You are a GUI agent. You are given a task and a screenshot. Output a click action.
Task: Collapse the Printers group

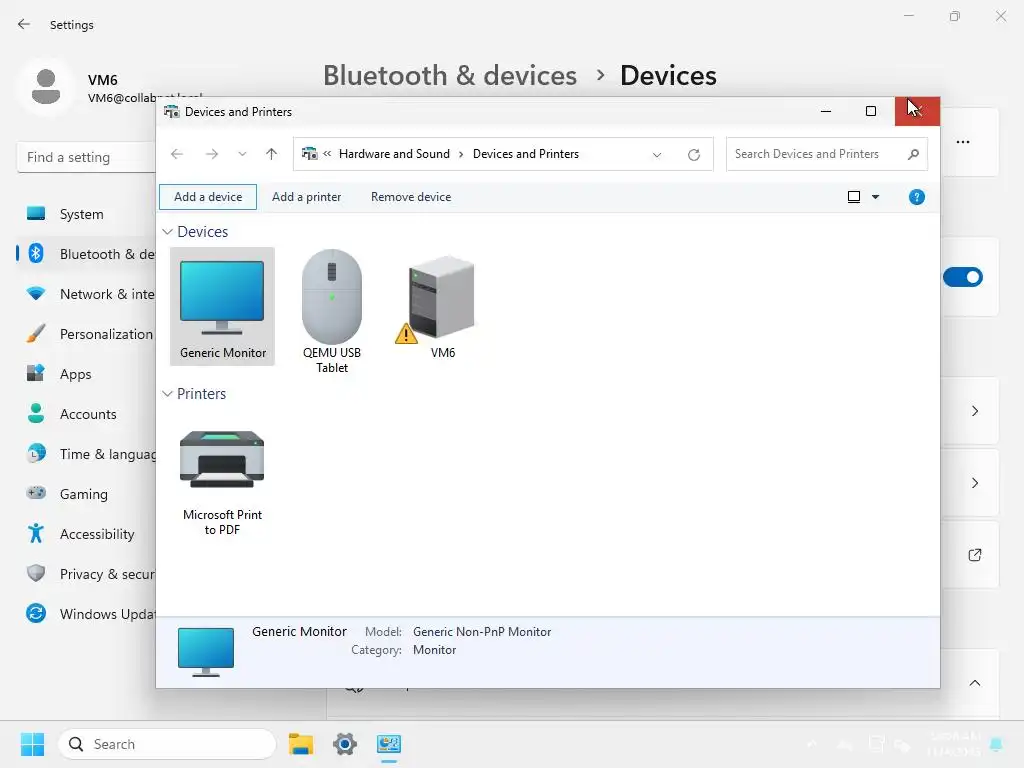167,394
